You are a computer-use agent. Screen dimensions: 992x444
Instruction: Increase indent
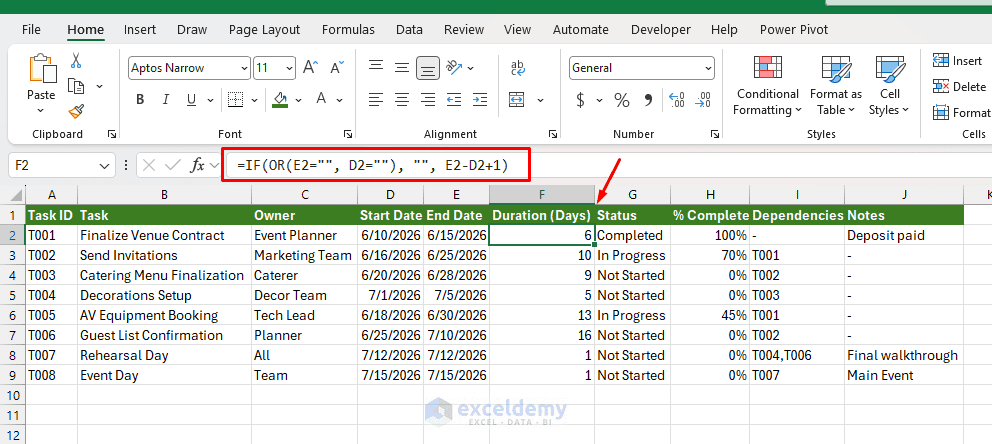tap(480, 99)
